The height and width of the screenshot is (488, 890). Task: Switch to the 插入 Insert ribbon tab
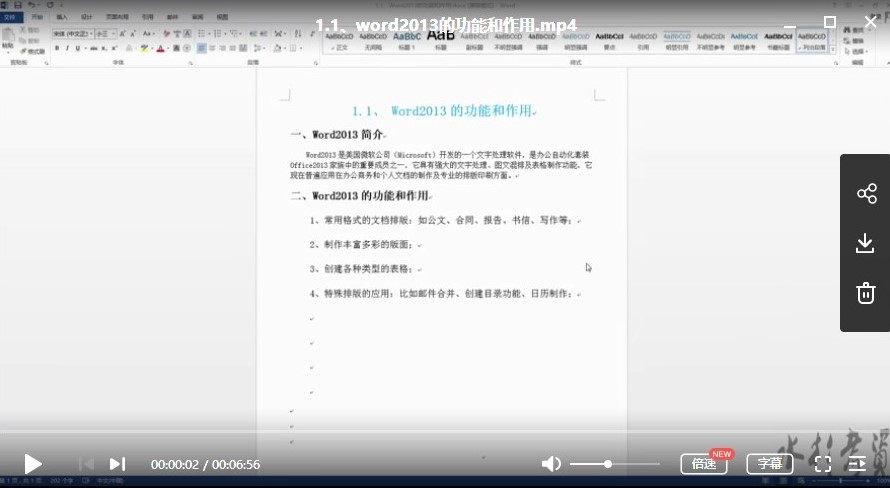(x=62, y=17)
